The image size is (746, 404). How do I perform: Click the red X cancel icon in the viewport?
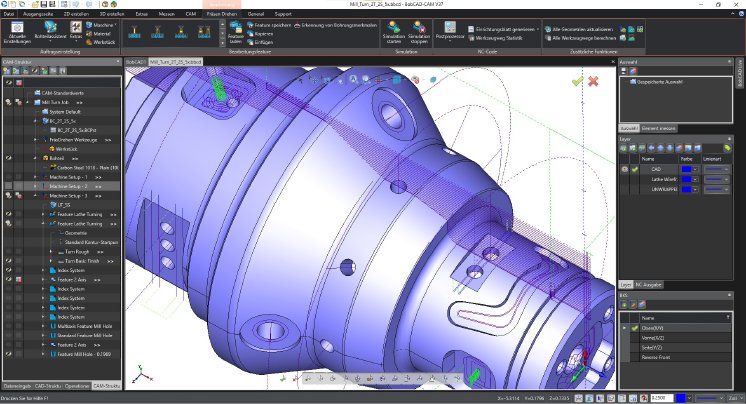593,80
